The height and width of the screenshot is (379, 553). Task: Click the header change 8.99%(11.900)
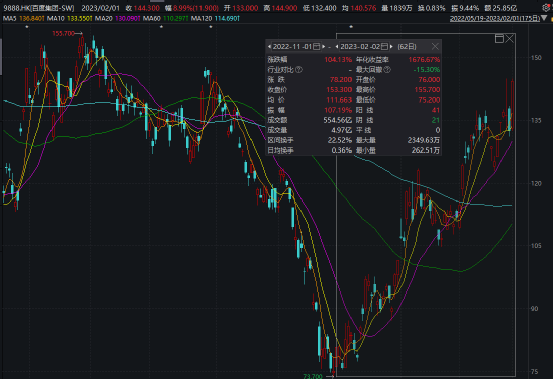[x=196, y=8]
